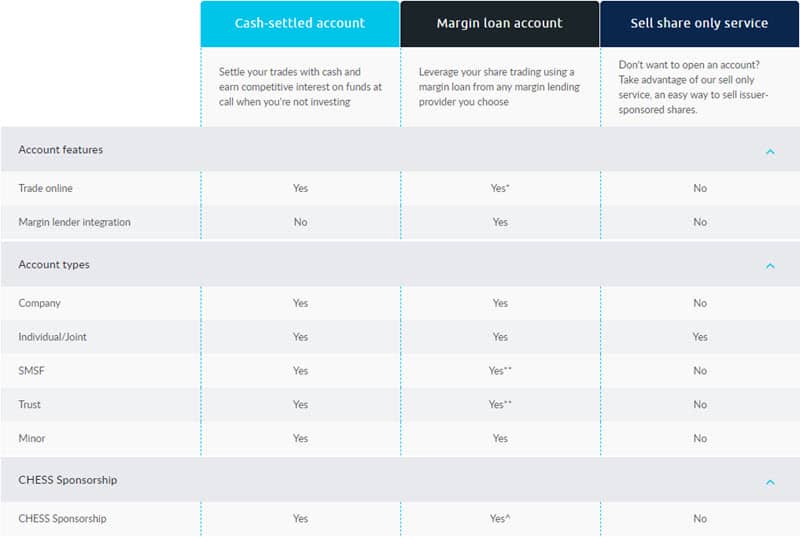This screenshot has width=800, height=538.
Task: Click the Minor row label
Action: coord(32,438)
